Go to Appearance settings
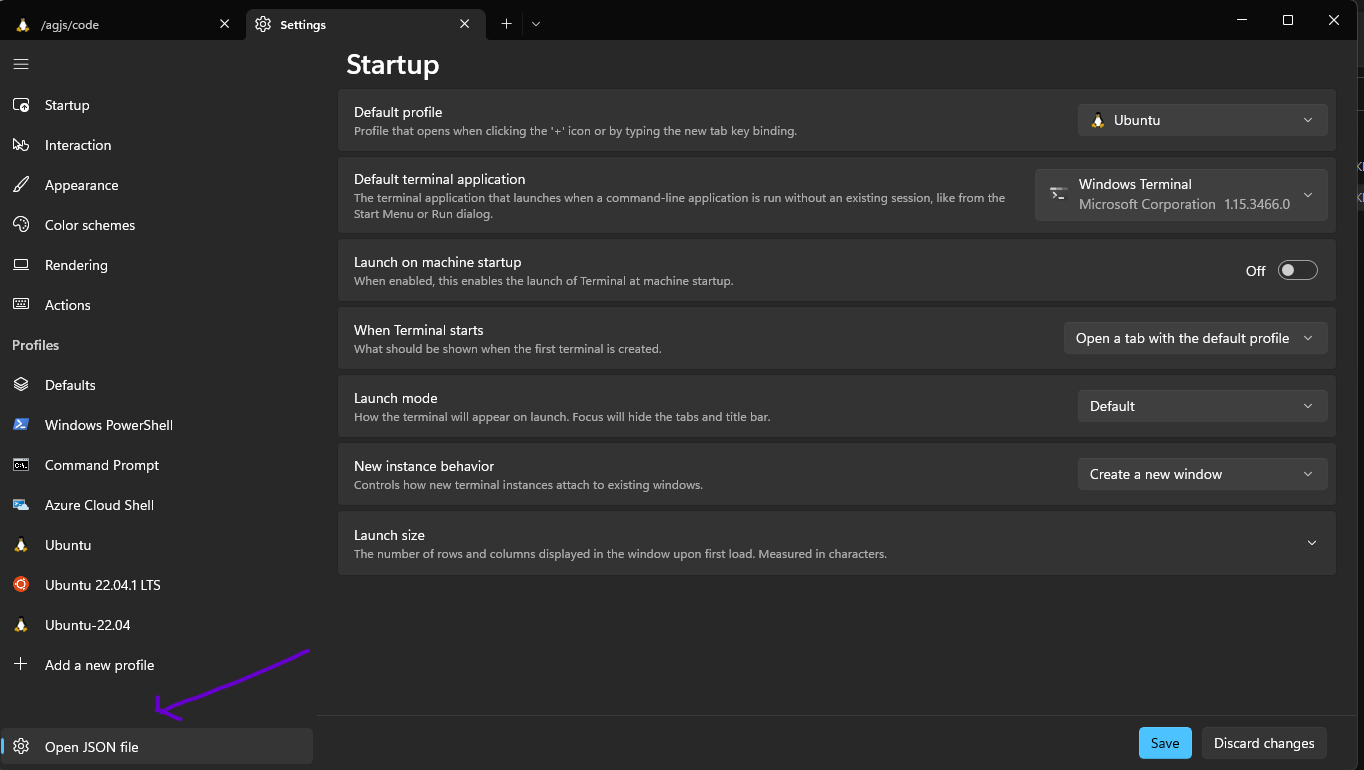This screenshot has width=1364, height=770. (157, 185)
